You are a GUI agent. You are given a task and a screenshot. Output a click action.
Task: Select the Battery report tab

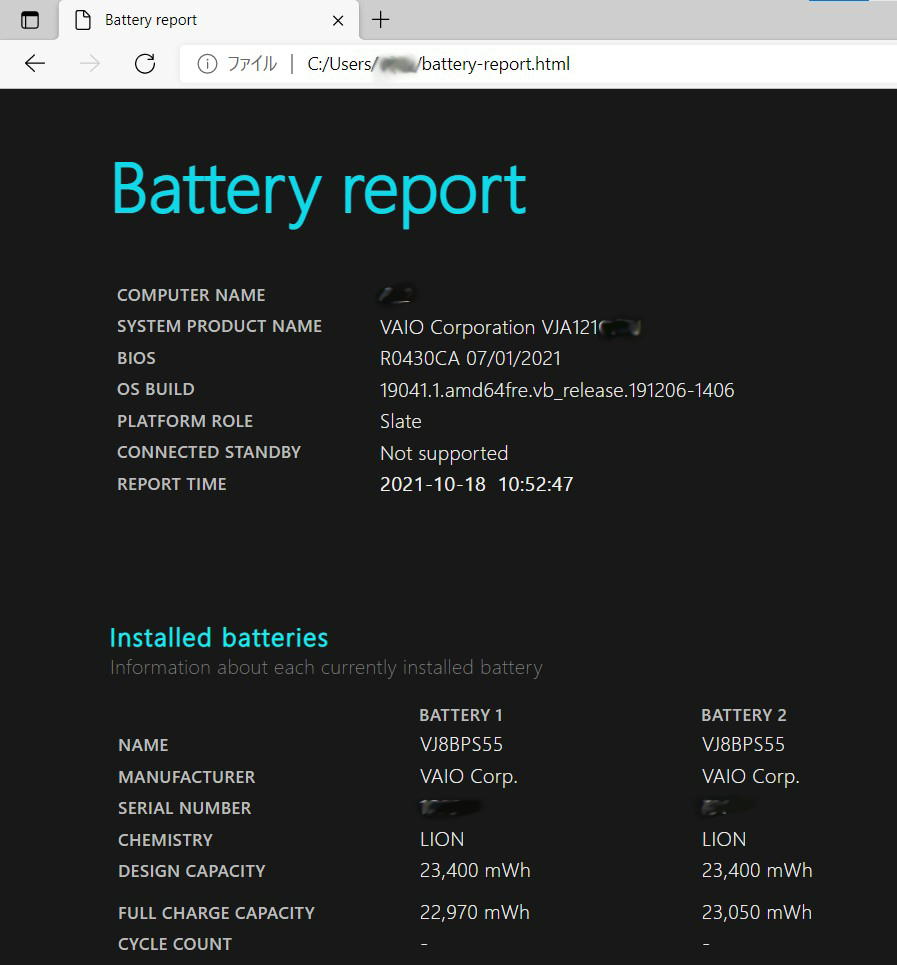[x=209, y=20]
